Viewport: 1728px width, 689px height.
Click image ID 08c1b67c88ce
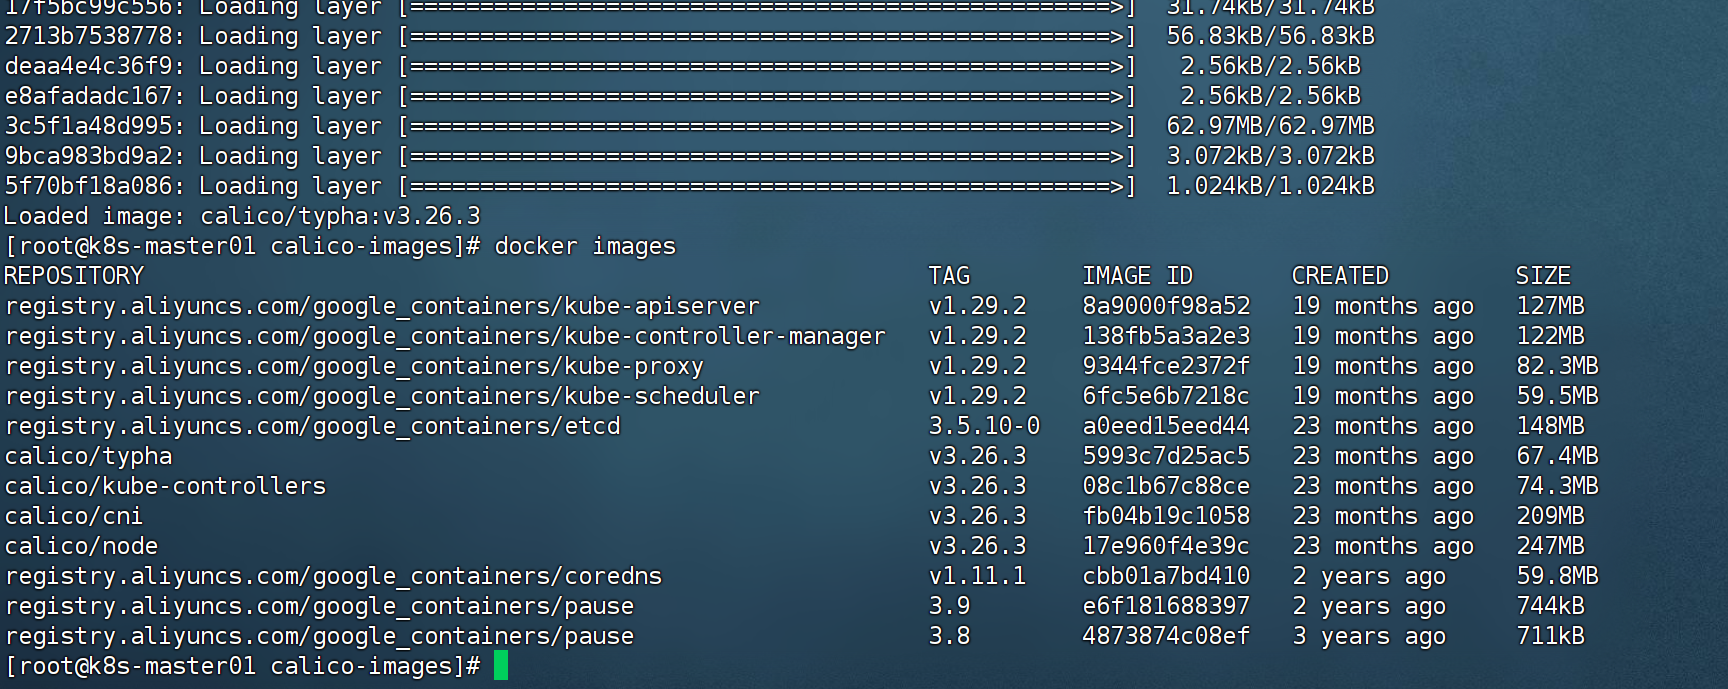(x=1166, y=486)
